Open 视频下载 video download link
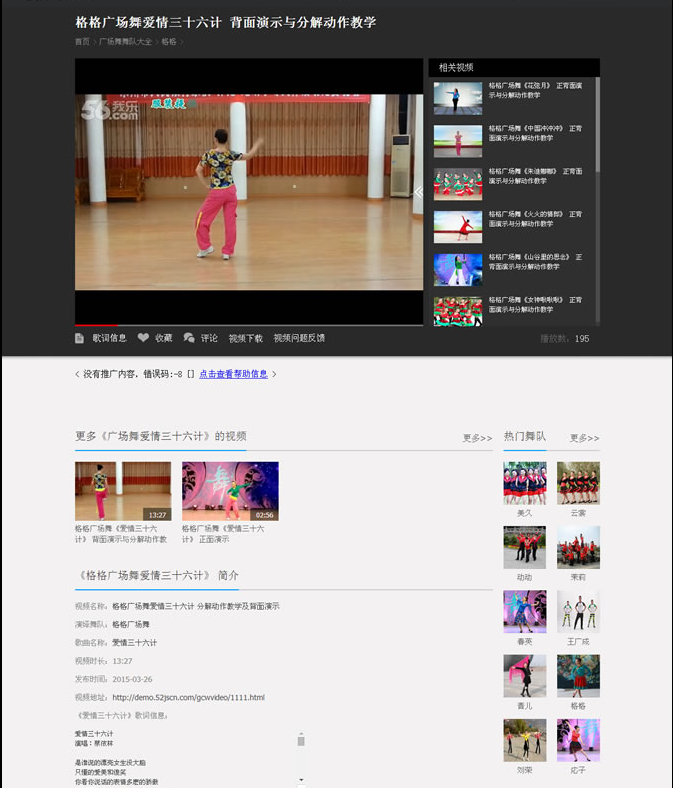The image size is (673, 788). point(246,338)
